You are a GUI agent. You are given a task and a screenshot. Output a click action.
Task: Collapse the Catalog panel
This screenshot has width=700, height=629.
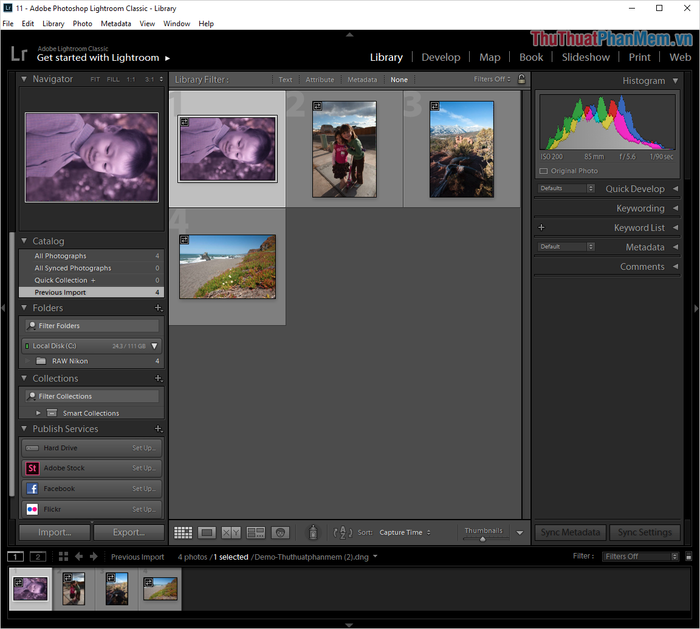[x=24, y=241]
